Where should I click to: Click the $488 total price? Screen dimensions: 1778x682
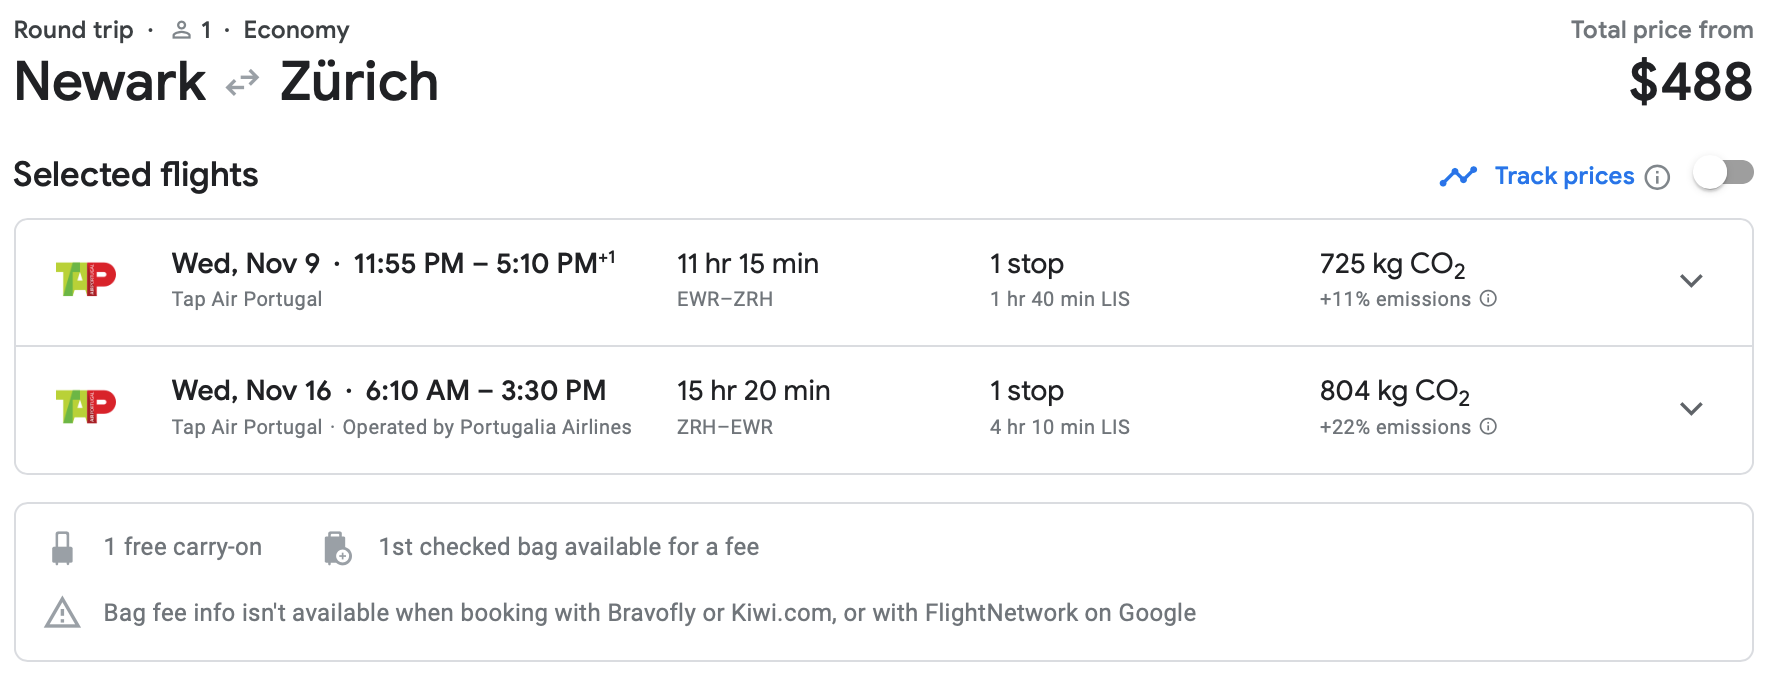coord(1690,82)
